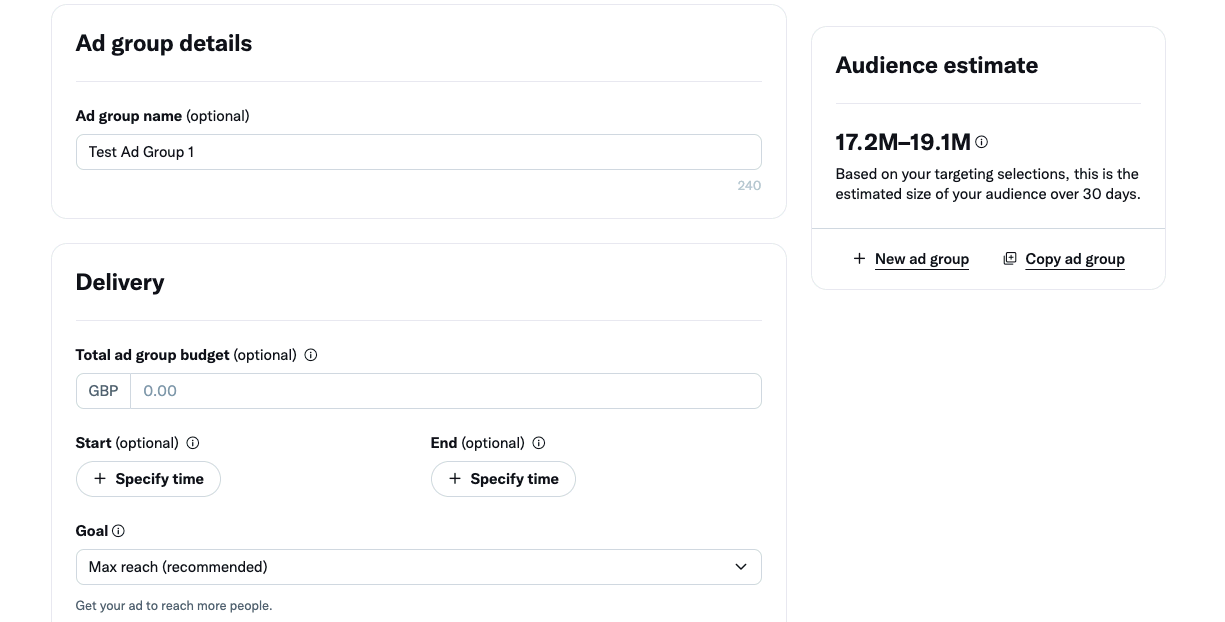Viewport: 1225px width, 622px height.
Task: Click info icon beside audience estimate 17.2M–19.1M
Action: (x=982, y=142)
